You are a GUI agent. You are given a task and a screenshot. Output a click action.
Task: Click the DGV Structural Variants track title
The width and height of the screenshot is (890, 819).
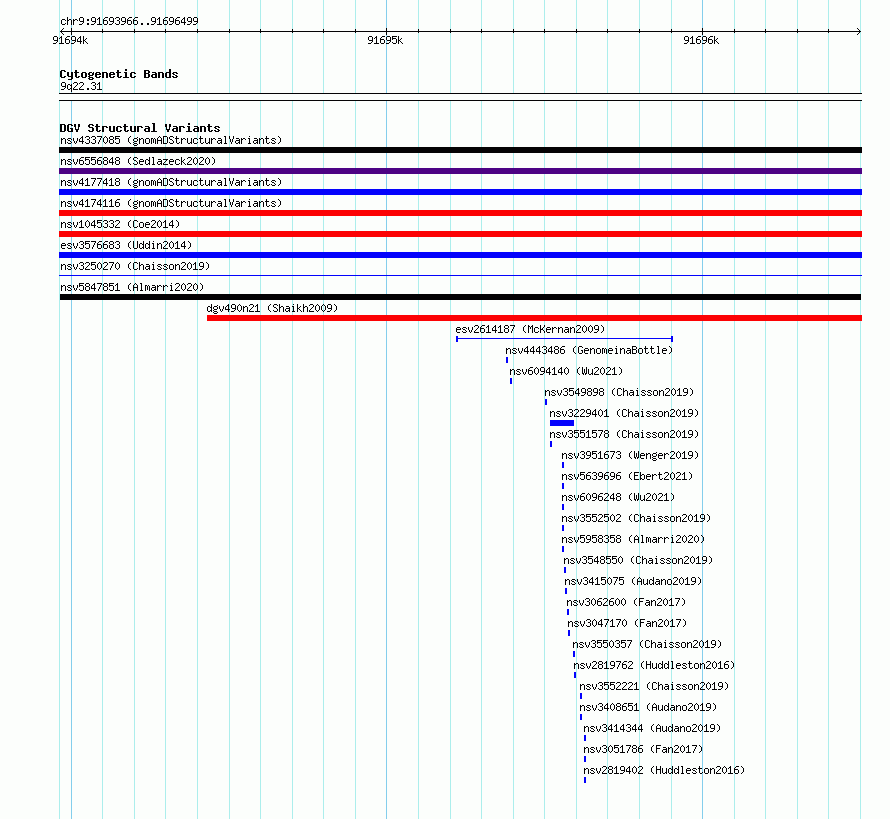[140, 128]
